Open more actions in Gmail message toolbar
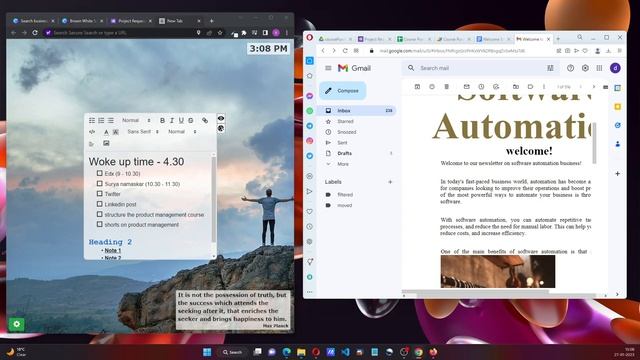 544,87
